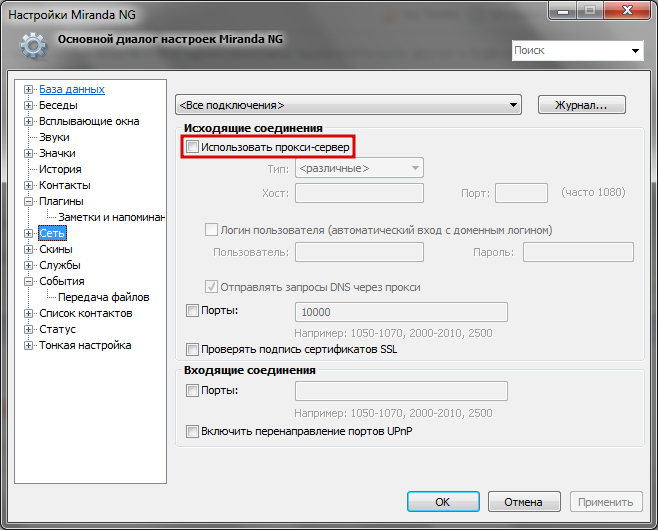Toggle outgoing 'Порты' checkbox
The image size is (658, 530).
[x=193, y=311]
